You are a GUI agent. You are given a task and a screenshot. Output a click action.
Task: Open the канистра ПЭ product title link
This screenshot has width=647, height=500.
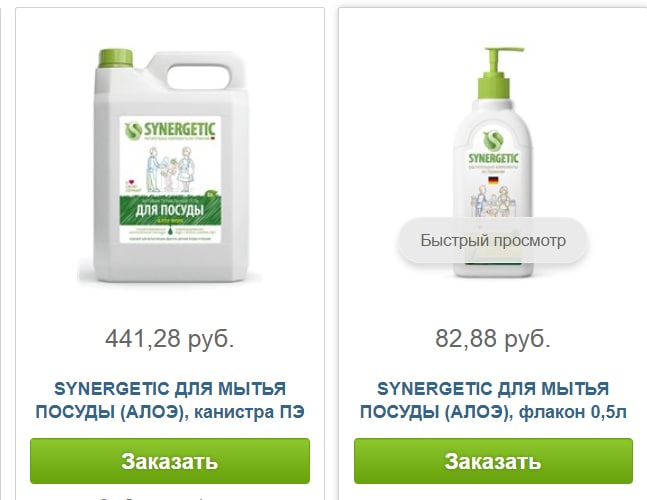click(x=170, y=400)
